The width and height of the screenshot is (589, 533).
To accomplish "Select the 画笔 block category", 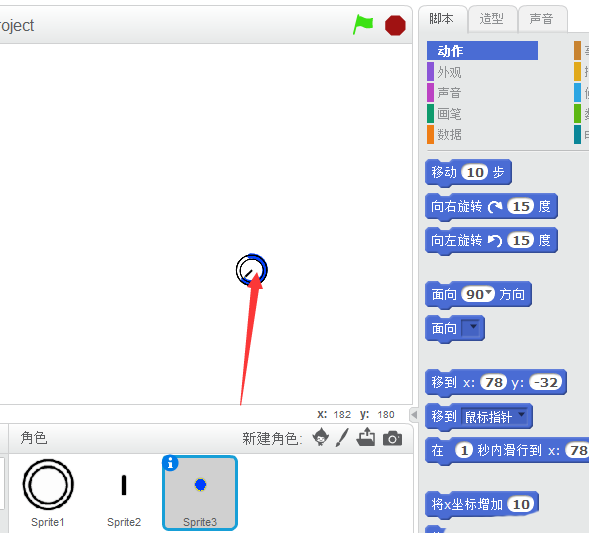I will coord(449,113).
